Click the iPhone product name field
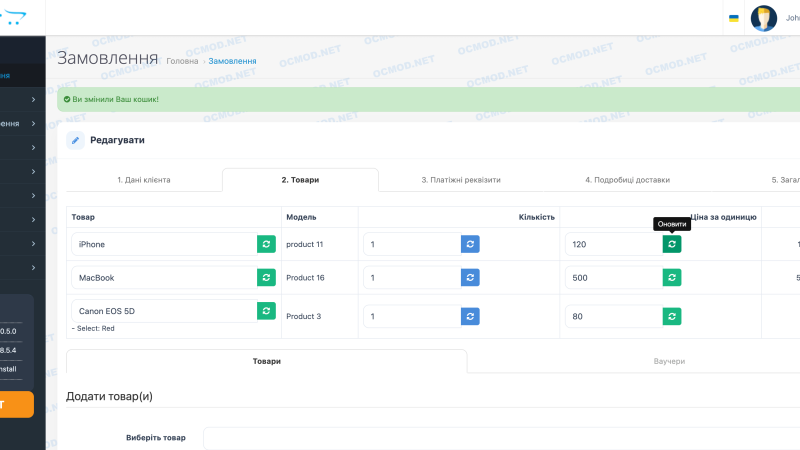The width and height of the screenshot is (800, 450). click(164, 244)
